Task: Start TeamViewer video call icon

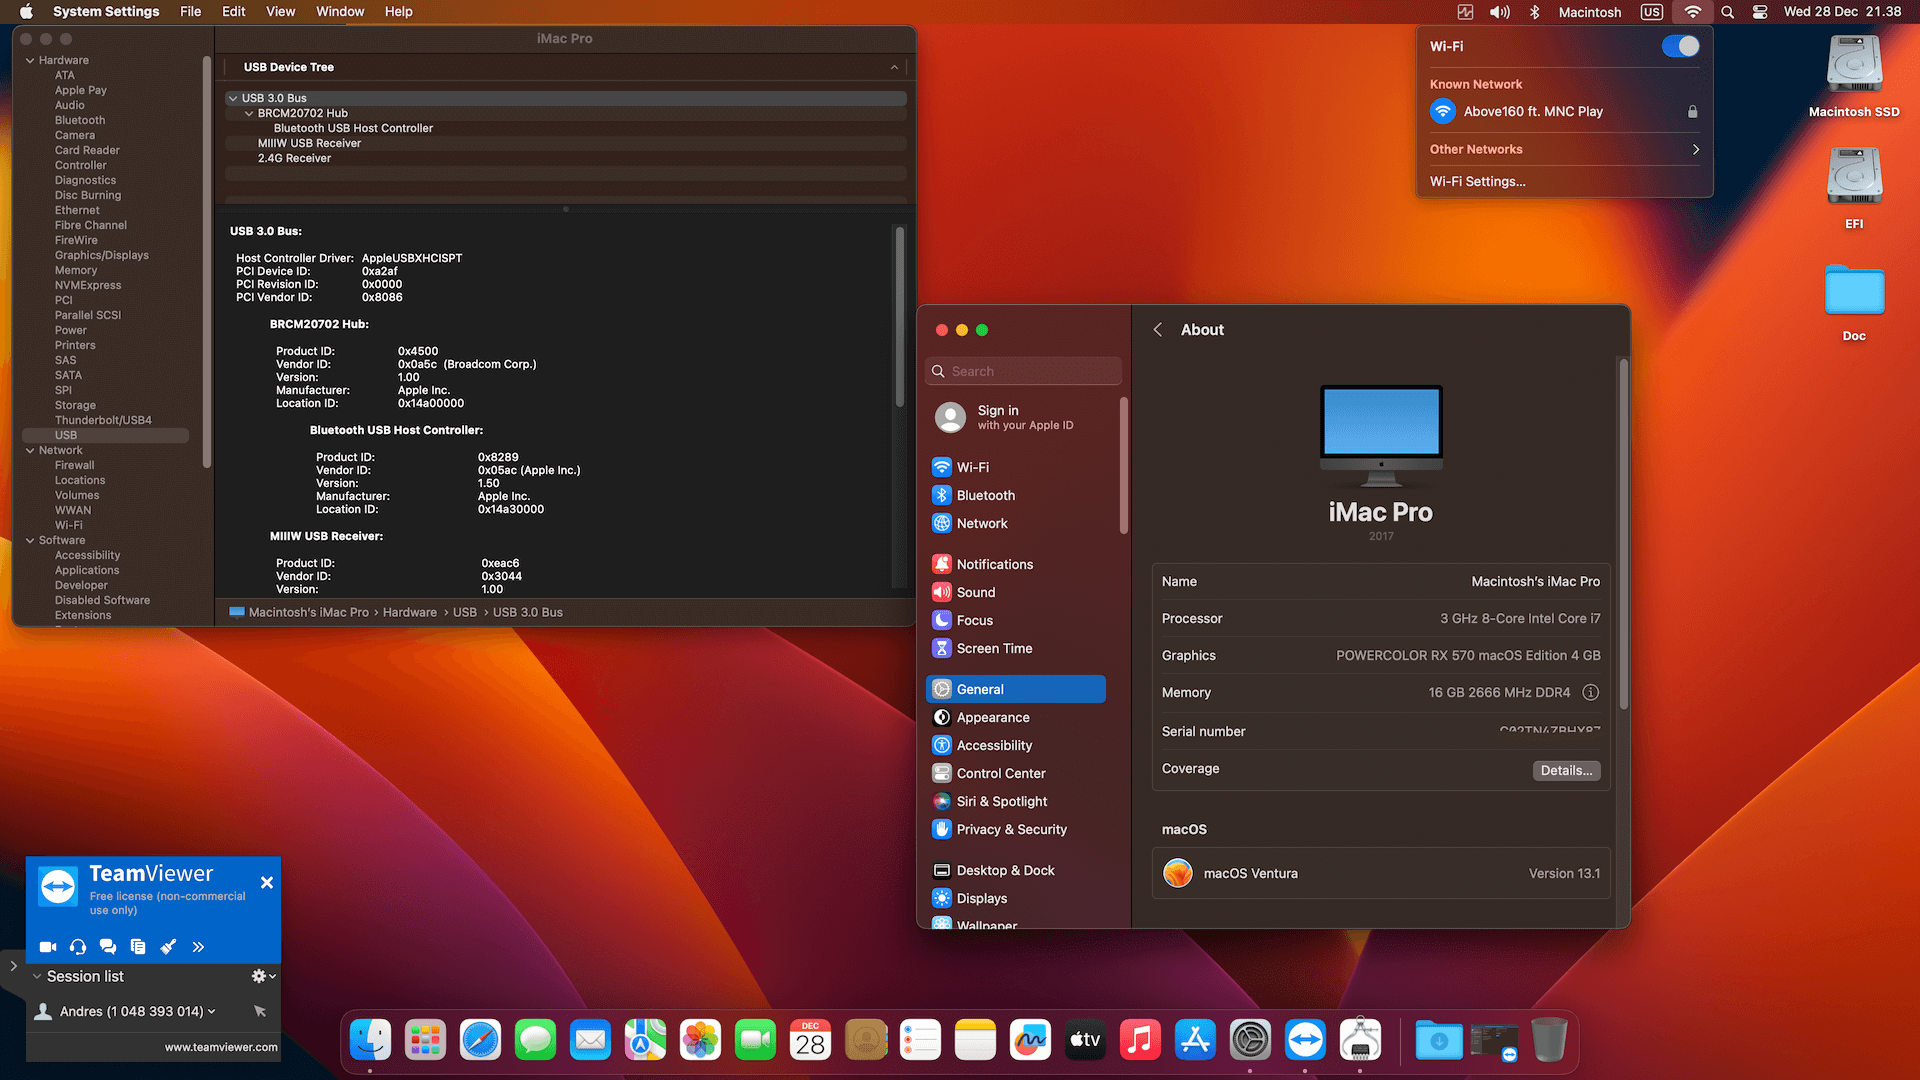Action: [x=48, y=947]
